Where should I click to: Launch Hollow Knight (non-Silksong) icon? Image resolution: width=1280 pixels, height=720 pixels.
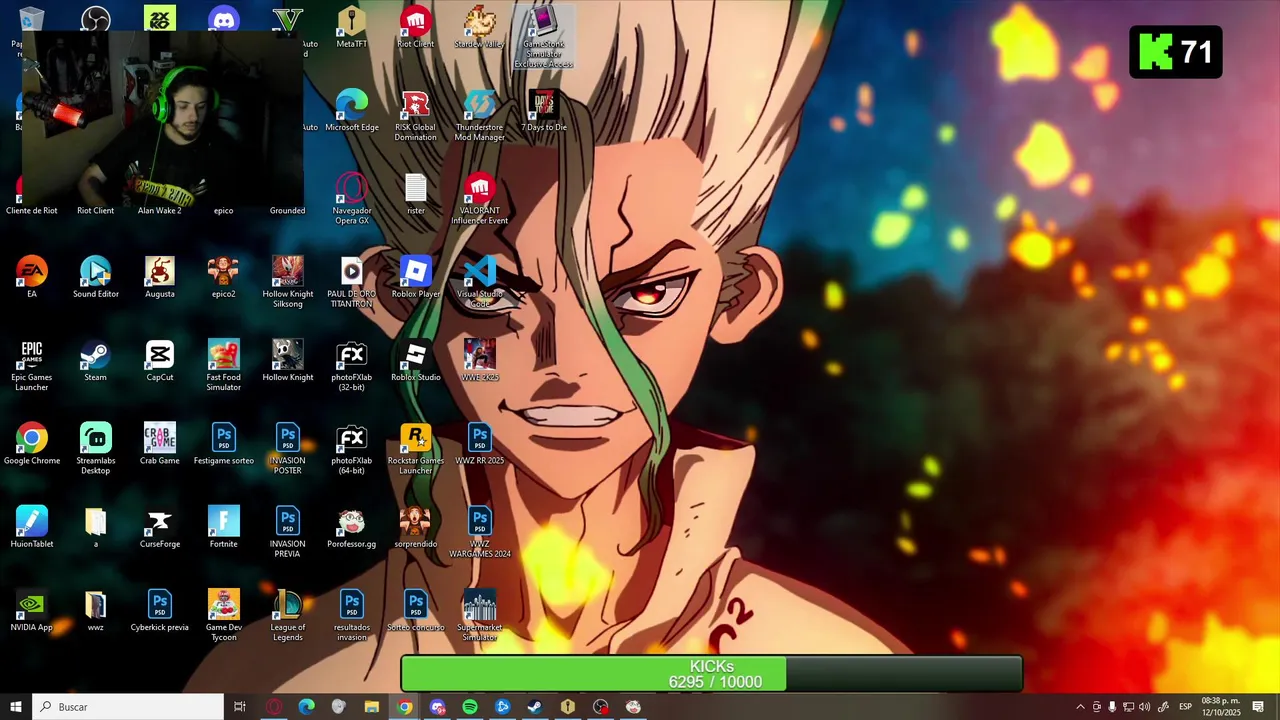click(288, 361)
